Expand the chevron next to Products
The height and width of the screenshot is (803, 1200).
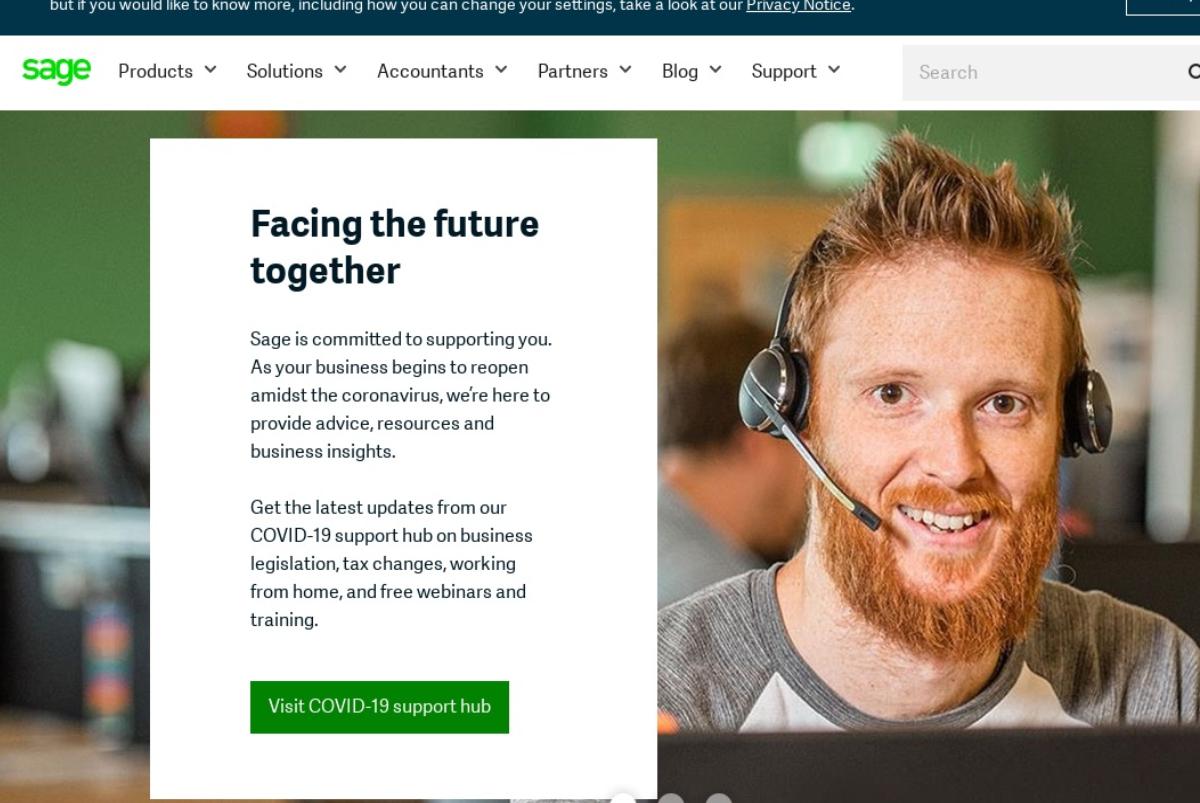click(210, 70)
